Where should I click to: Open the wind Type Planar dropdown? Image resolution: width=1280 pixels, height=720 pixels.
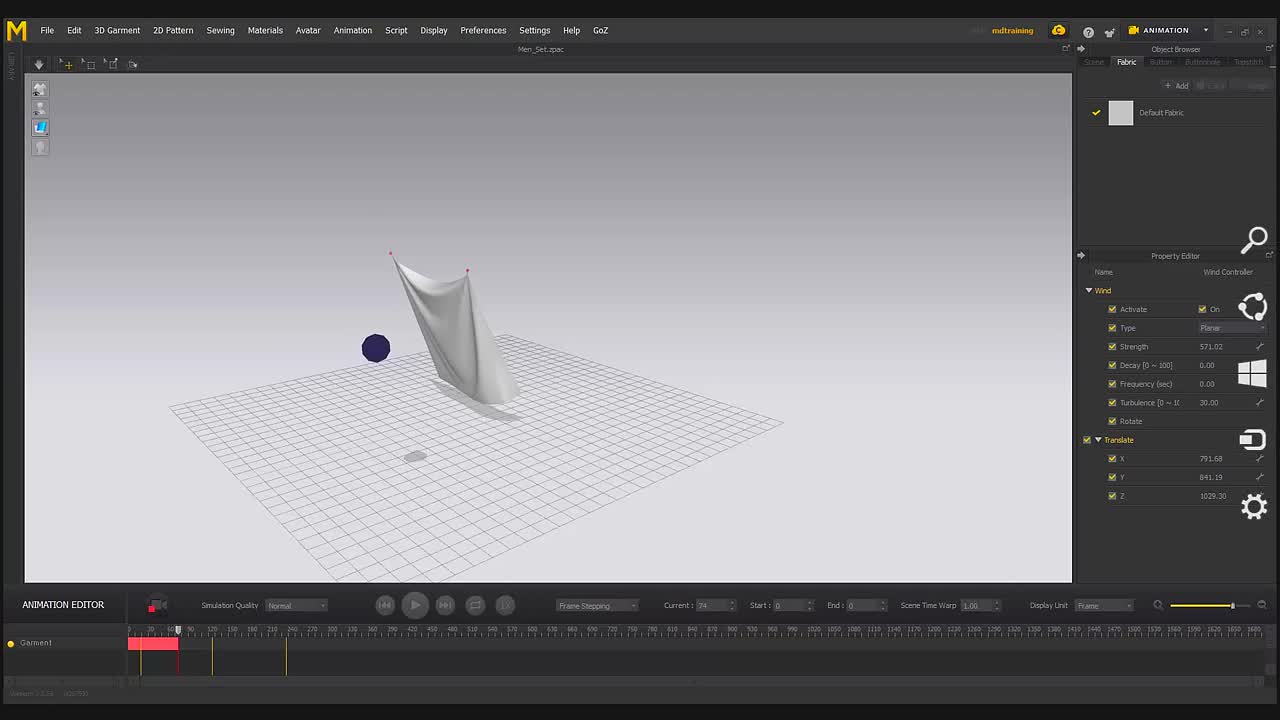(1232, 328)
